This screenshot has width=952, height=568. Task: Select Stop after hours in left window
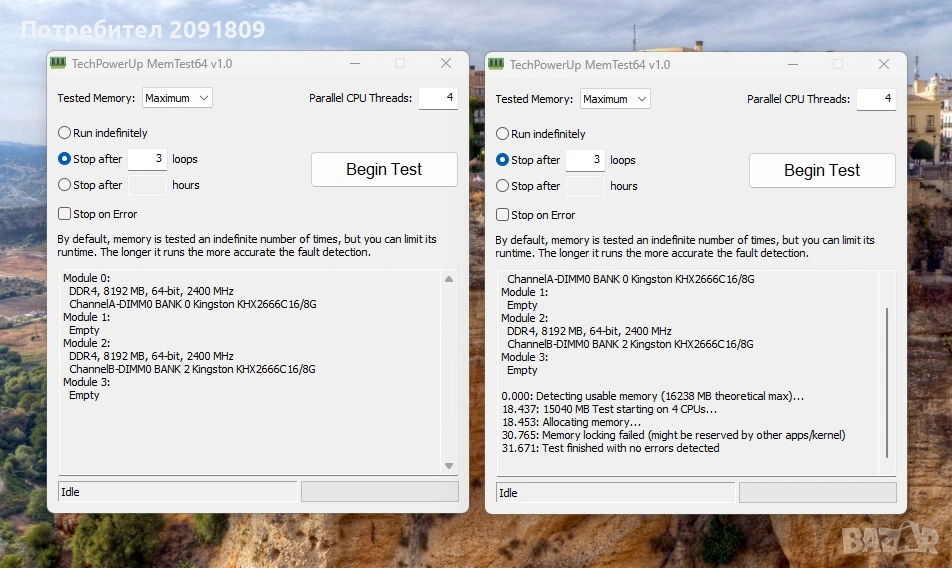coord(65,185)
